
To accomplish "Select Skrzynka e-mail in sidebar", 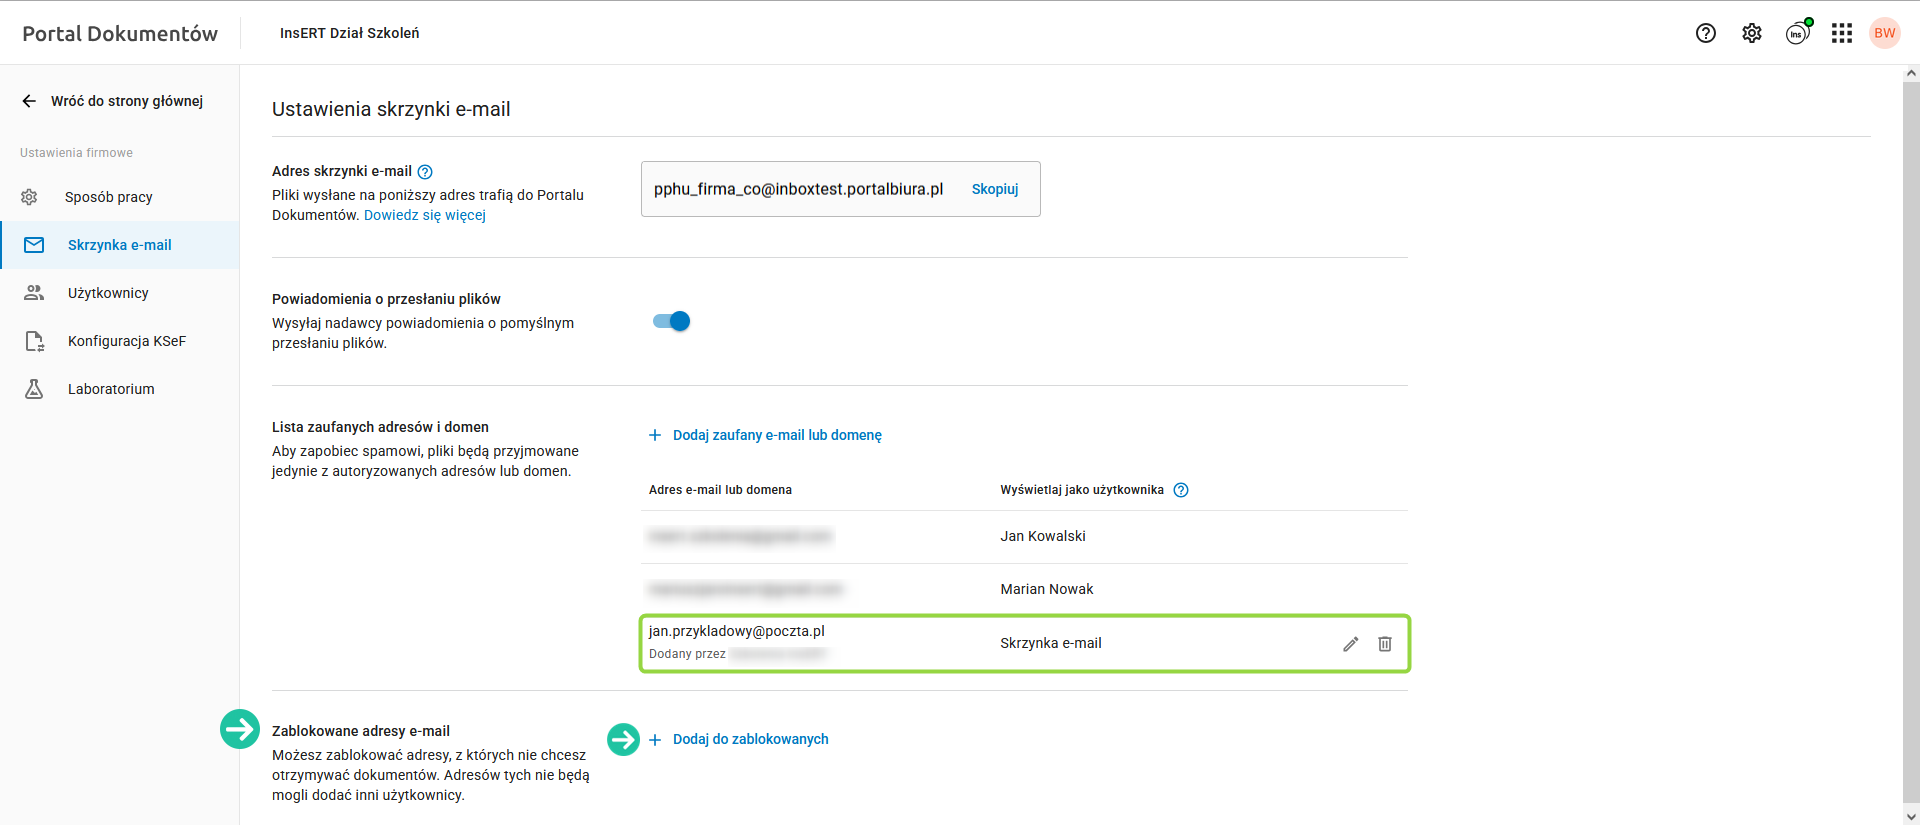I will tap(119, 245).
